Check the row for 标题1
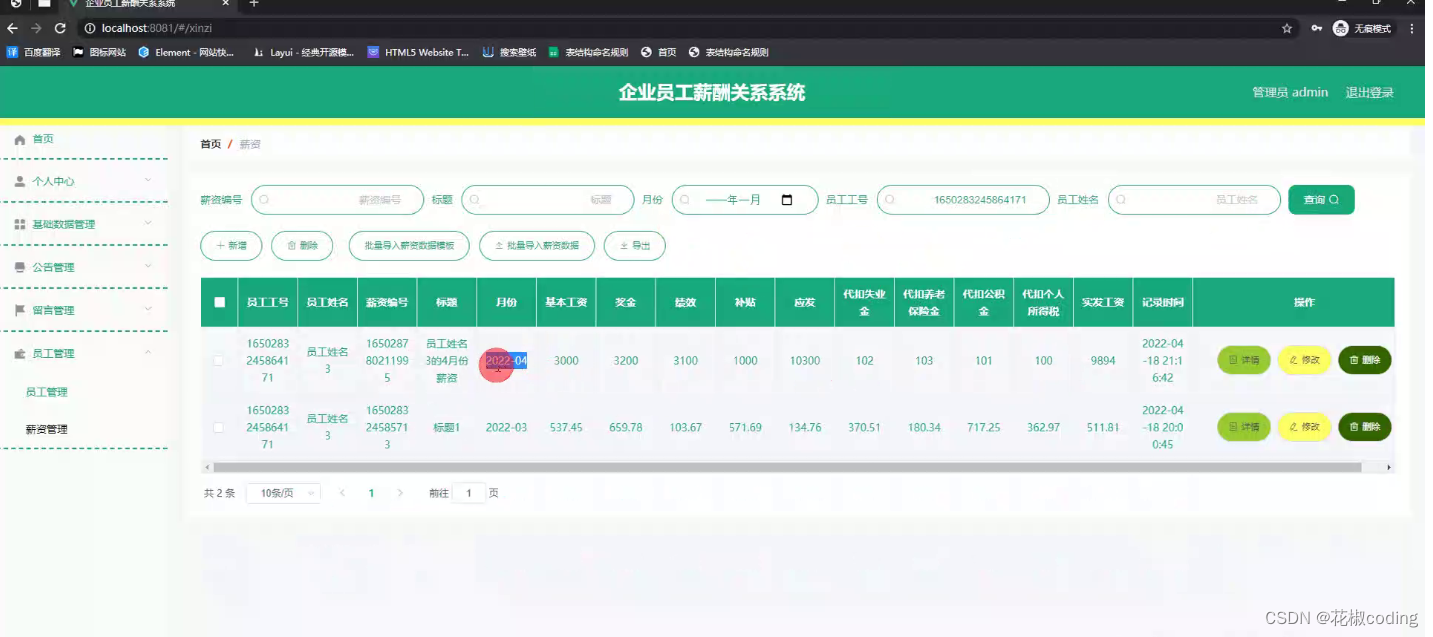 pos(219,427)
